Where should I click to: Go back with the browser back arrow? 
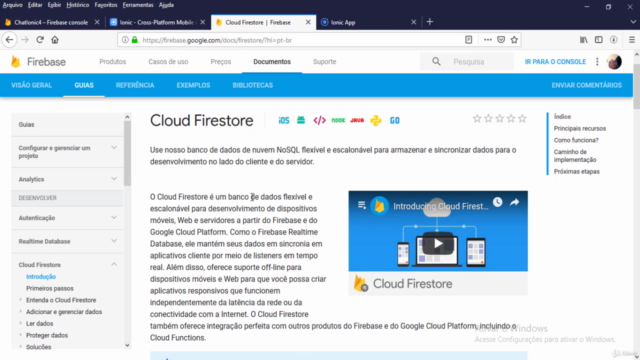(9, 40)
